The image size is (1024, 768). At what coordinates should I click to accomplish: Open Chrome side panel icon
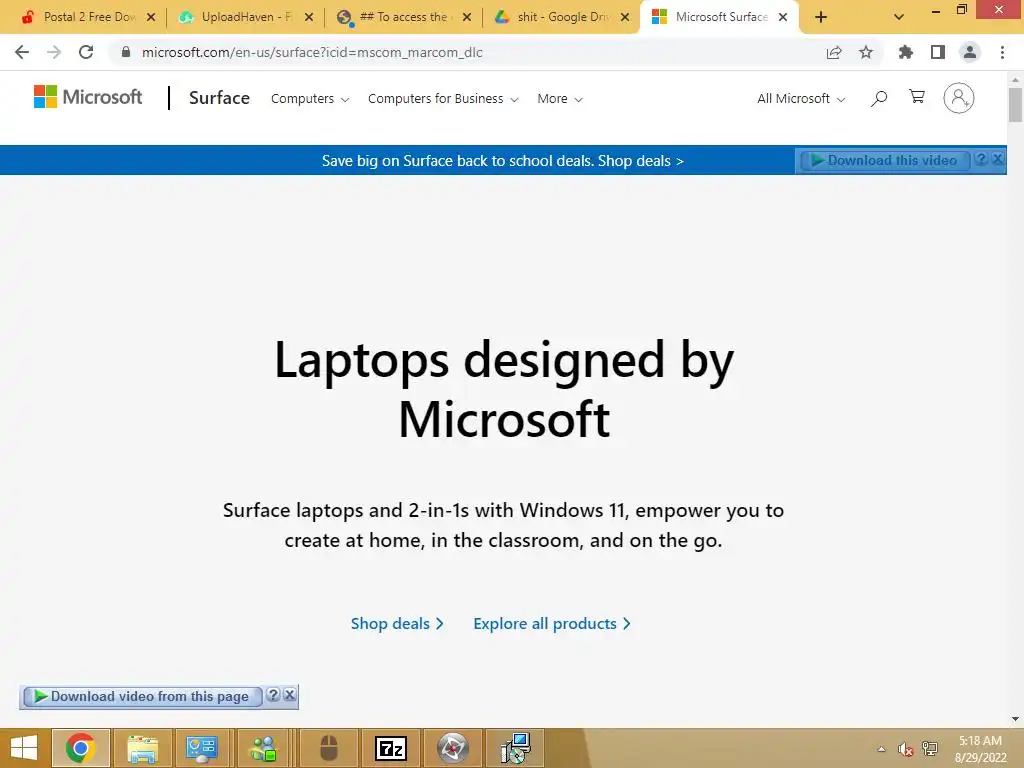(938, 52)
